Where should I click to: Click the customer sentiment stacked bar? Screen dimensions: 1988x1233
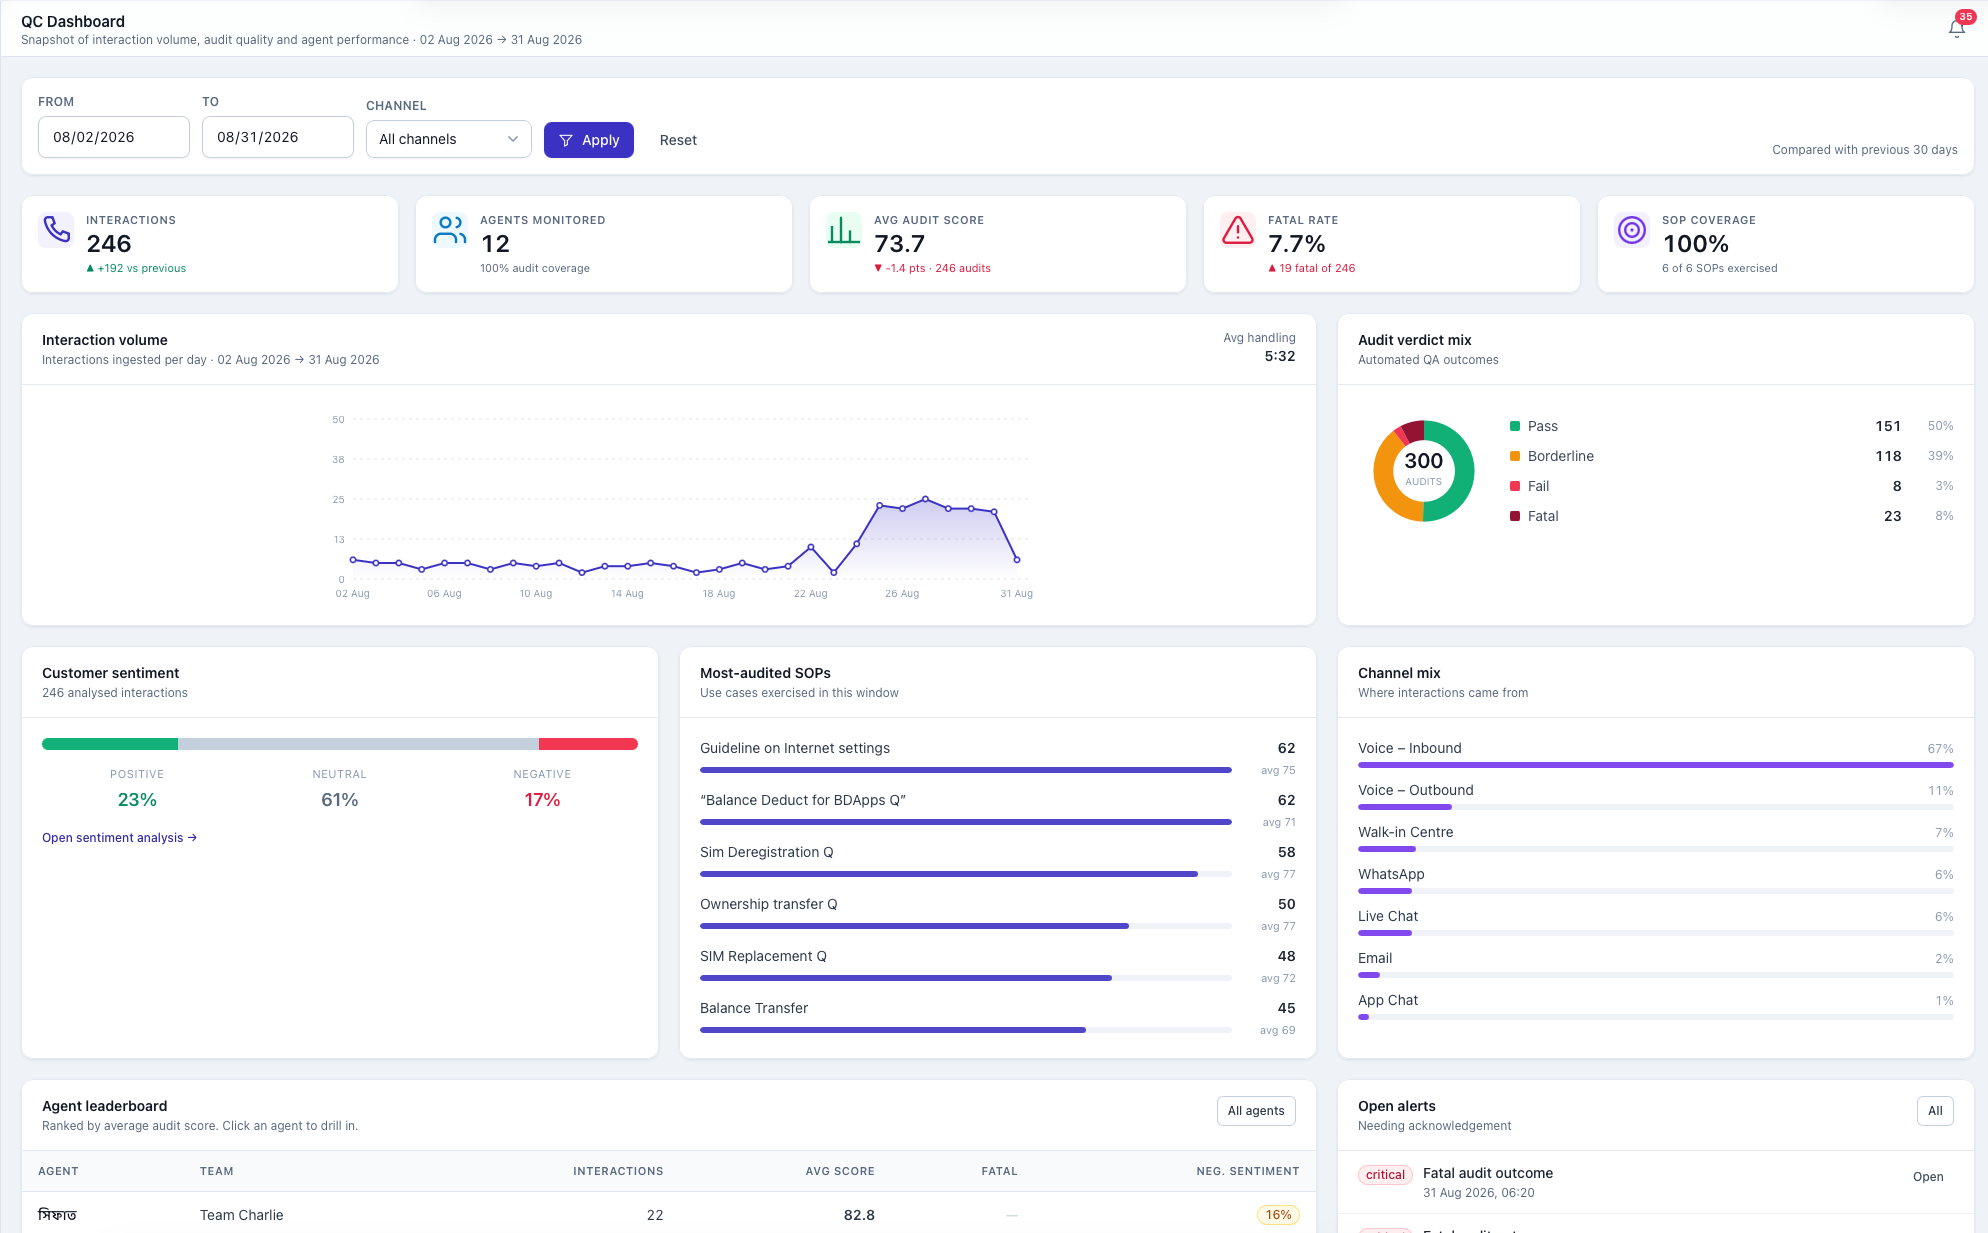click(340, 744)
